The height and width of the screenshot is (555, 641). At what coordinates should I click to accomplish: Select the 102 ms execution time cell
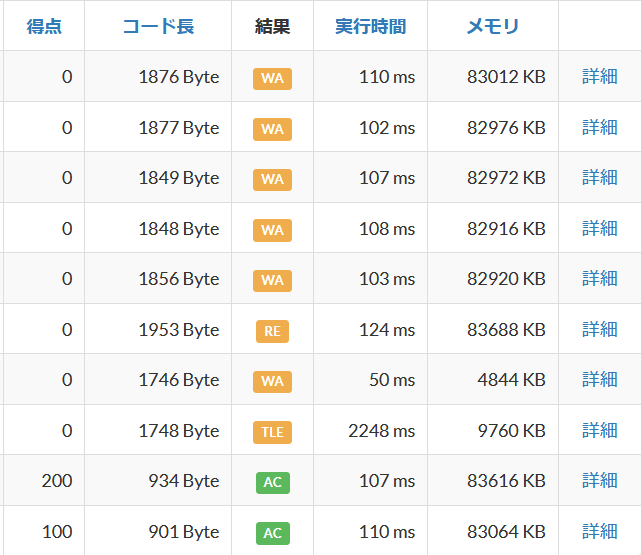point(370,127)
